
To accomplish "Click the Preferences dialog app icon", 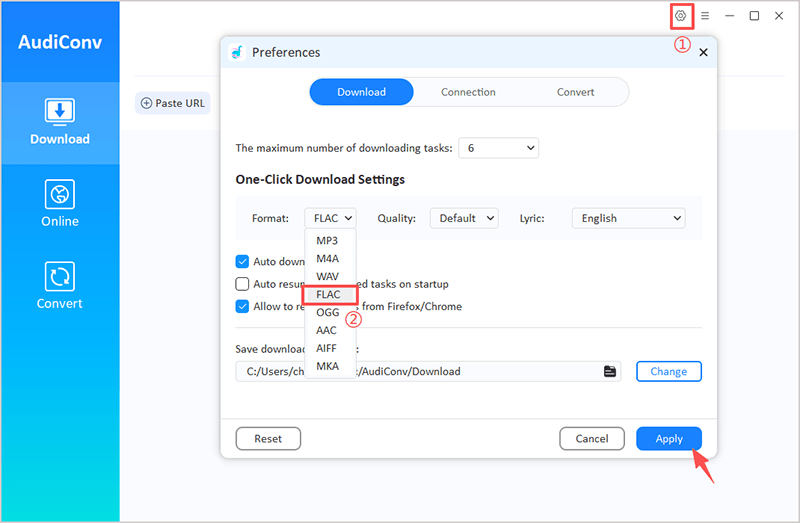I will (x=237, y=52).
